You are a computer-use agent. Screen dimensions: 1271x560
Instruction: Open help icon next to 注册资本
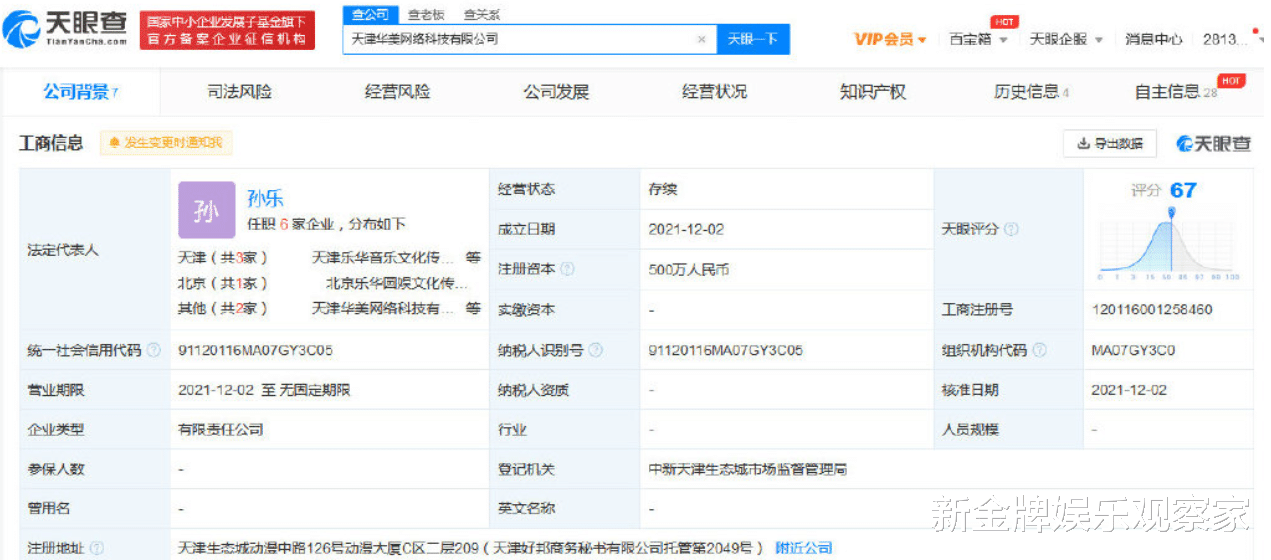click(568, 269)
